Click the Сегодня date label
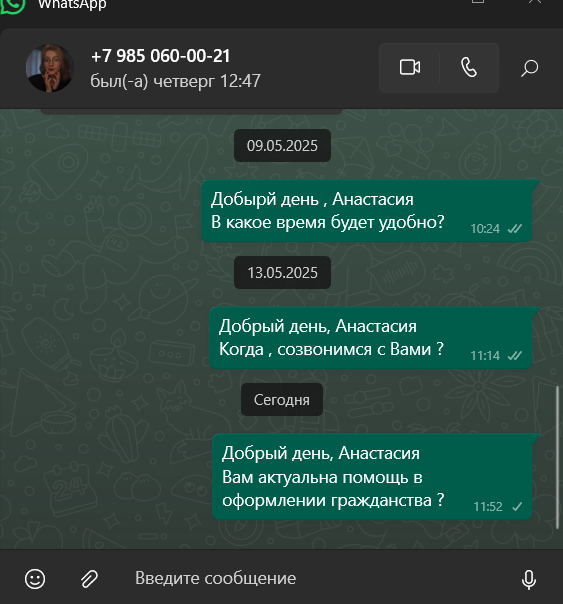The image size is (563, 604). 282,400
